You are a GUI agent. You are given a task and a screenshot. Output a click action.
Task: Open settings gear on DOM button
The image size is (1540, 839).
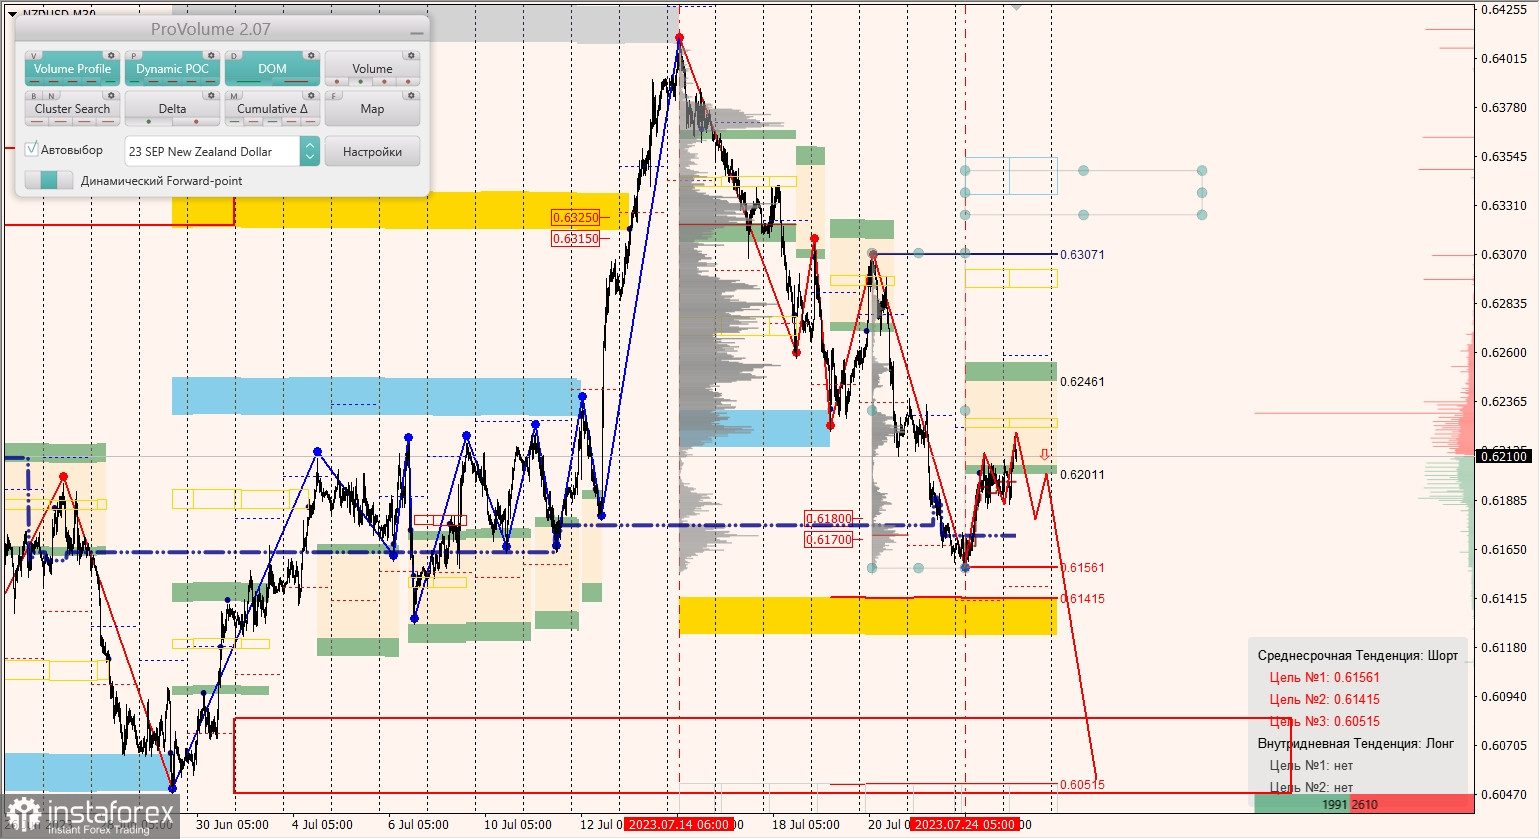pyautogui.click(x=311, y=56)
